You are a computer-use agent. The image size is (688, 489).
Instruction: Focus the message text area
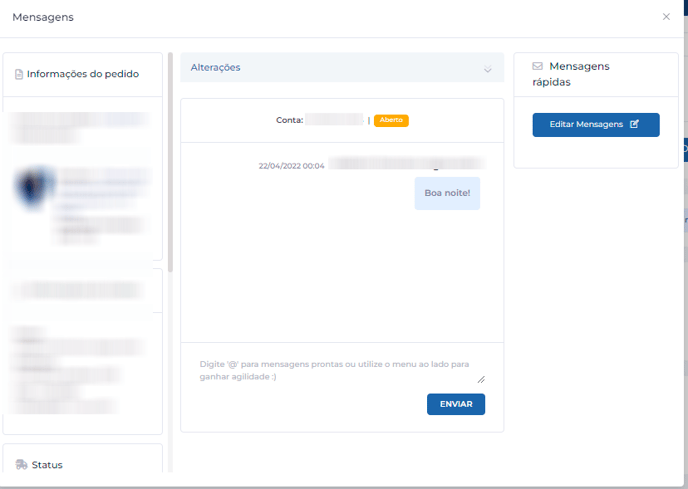tap(342, 370)
